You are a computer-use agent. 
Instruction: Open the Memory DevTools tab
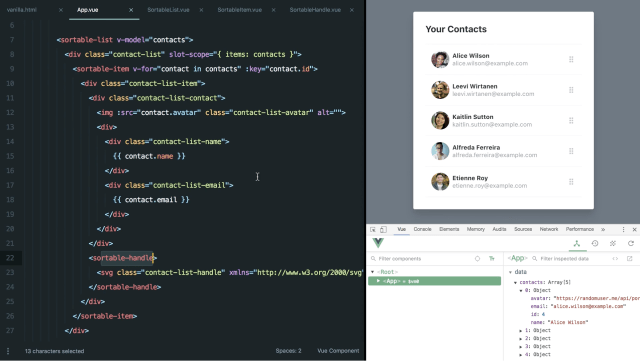476,229
